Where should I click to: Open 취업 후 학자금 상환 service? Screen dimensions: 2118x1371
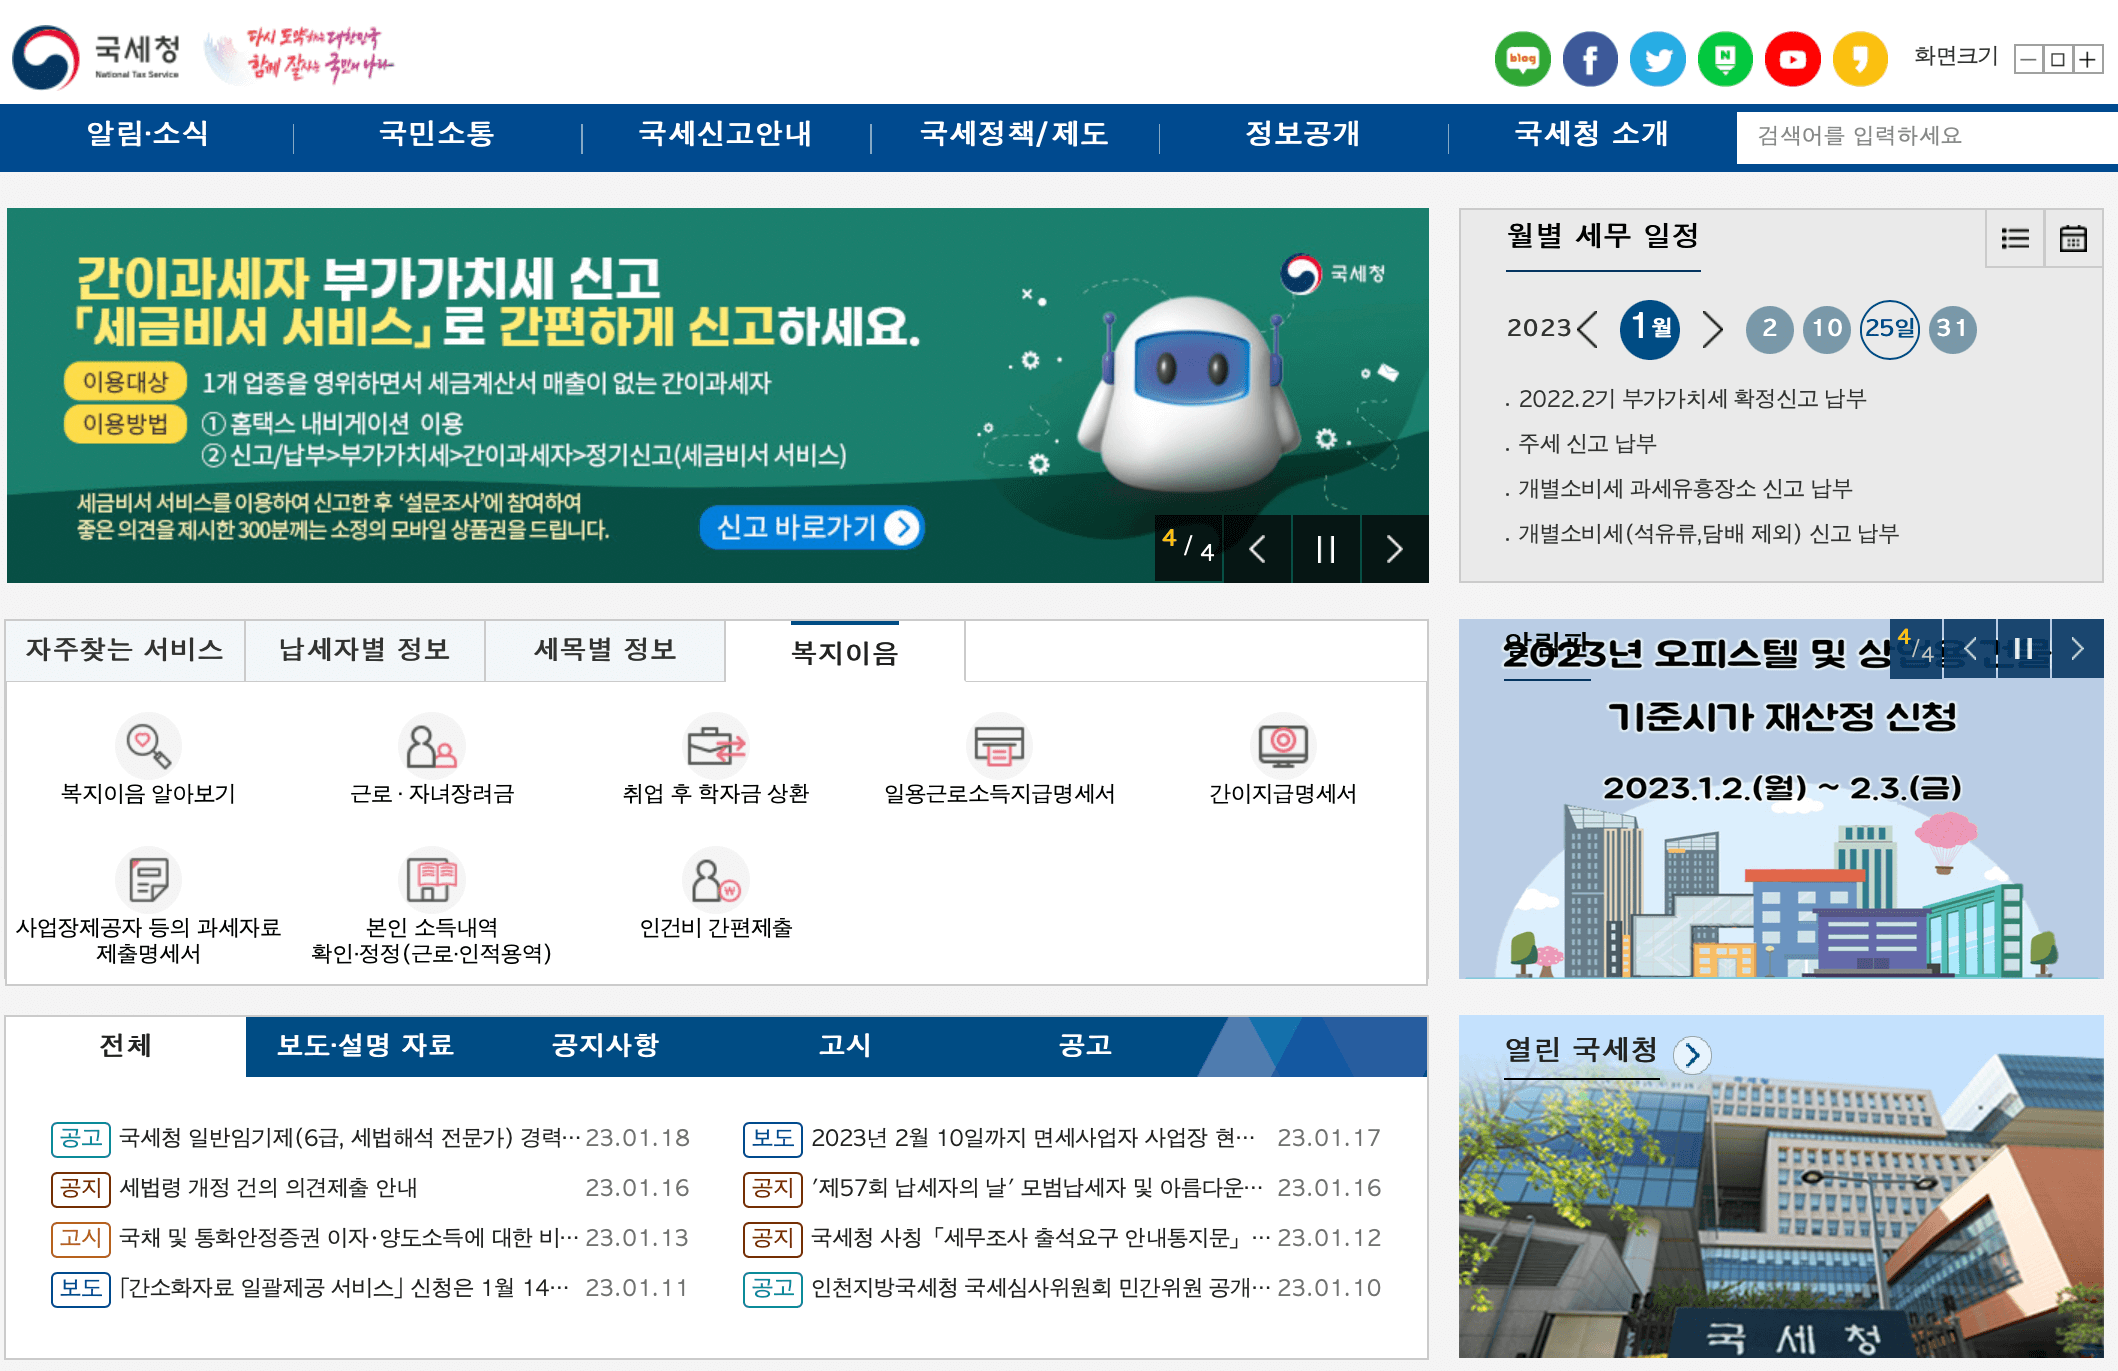(x=714, y=746)
